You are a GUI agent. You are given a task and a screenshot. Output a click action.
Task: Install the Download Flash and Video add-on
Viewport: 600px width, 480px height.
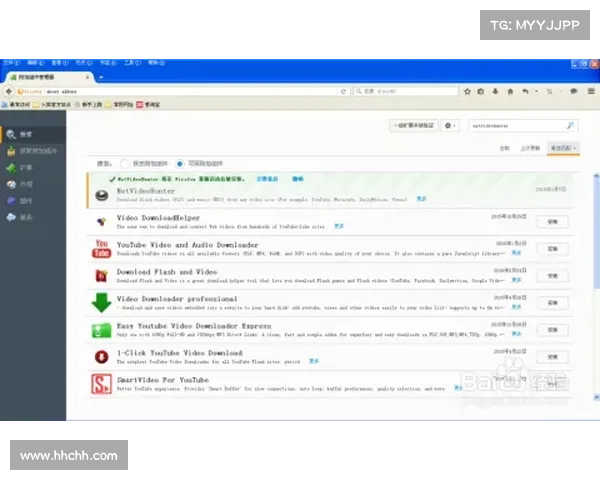point(553,275)
